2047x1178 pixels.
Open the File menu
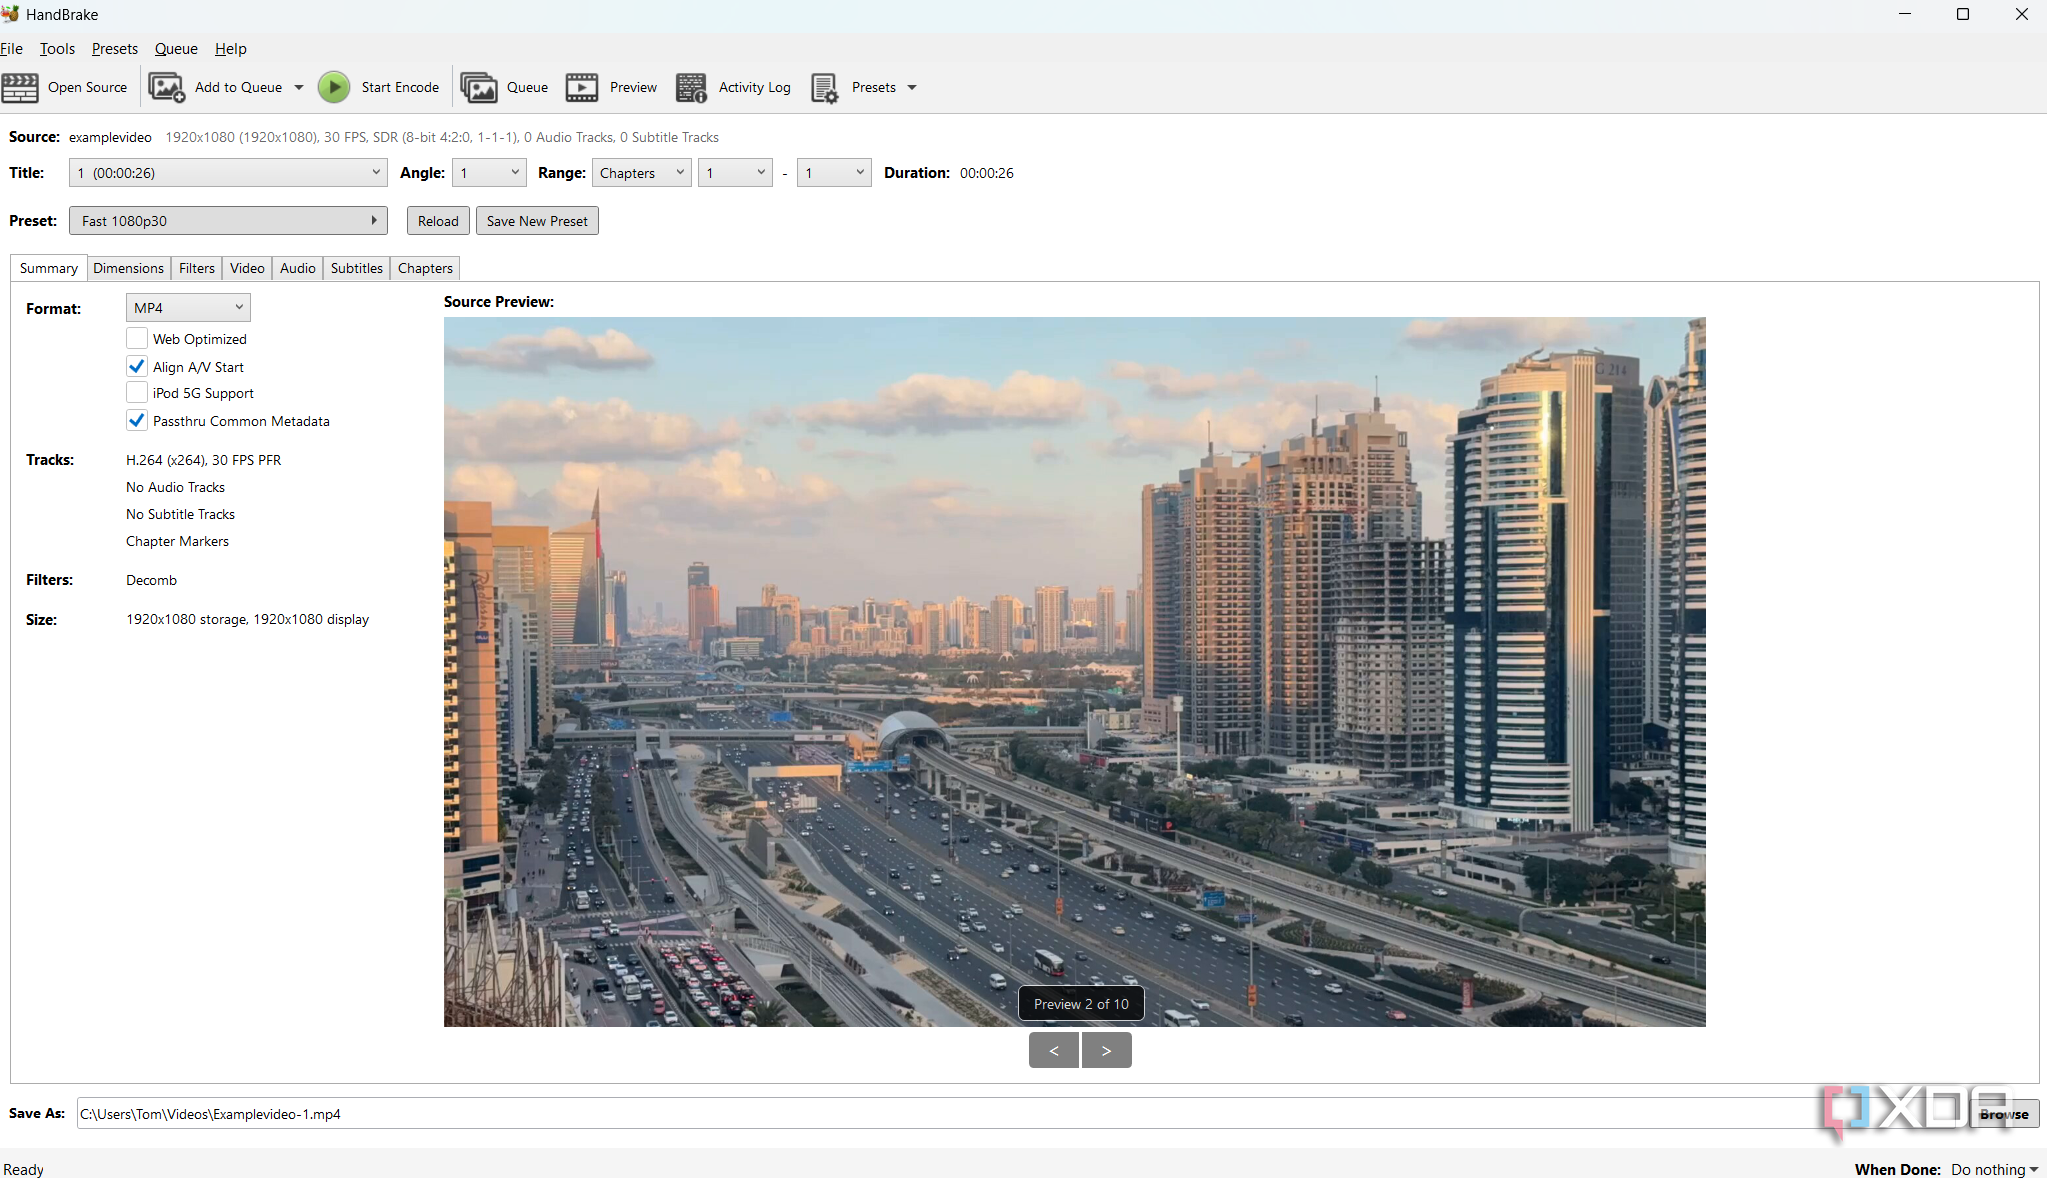click(11, 49)
